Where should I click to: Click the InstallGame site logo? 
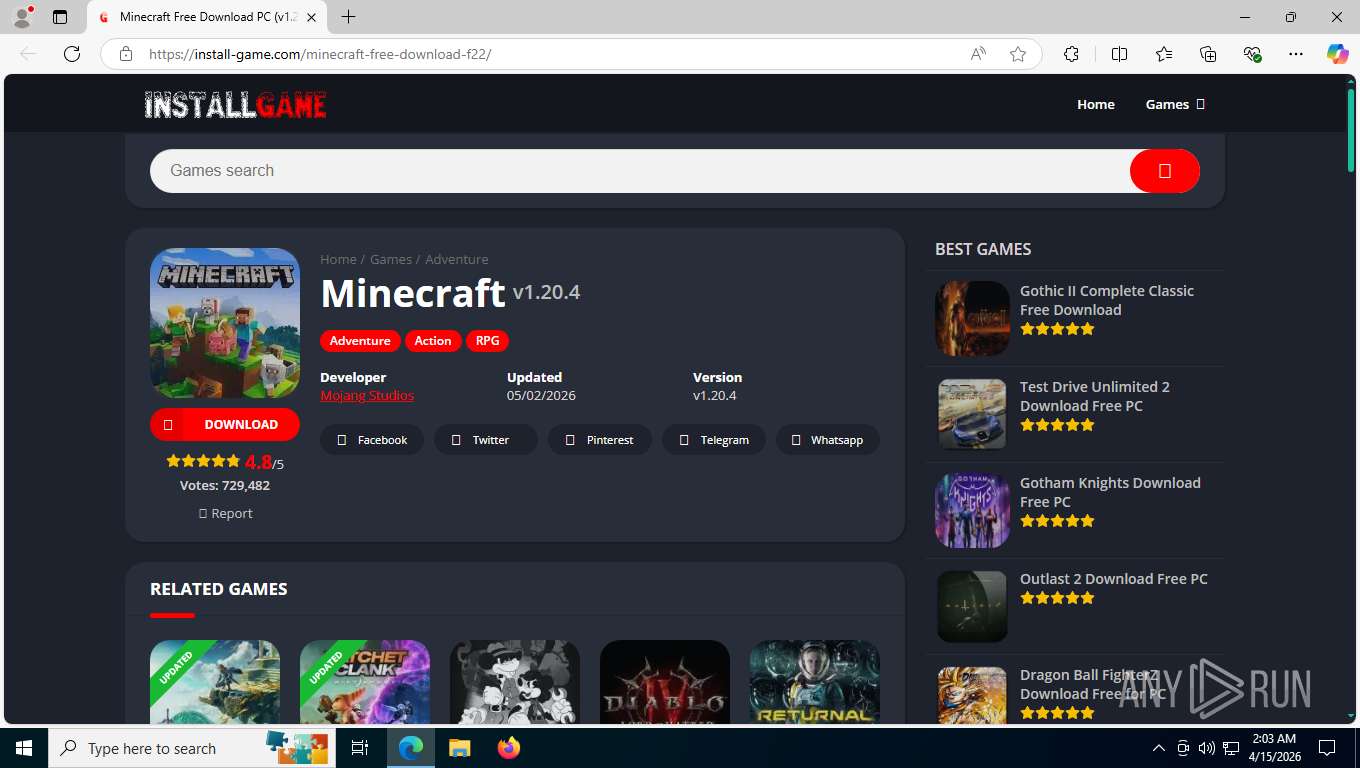pos(235,104)
